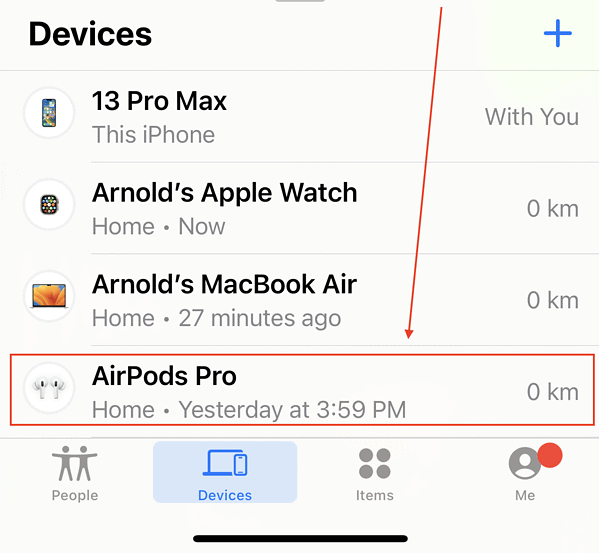599x553 pixels.
Task: Open the red notification badge on Me
Action: pos(550,455)
